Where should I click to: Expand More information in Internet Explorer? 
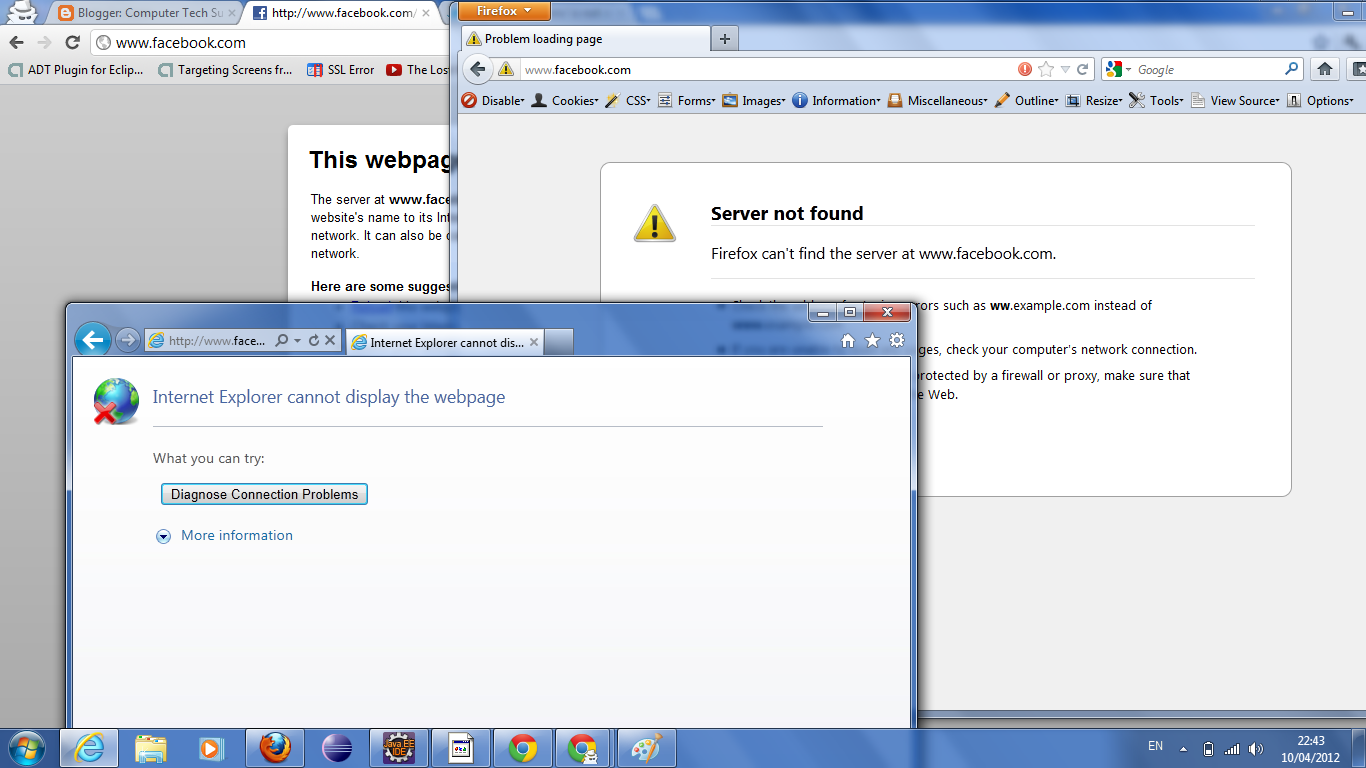[225, 536]
